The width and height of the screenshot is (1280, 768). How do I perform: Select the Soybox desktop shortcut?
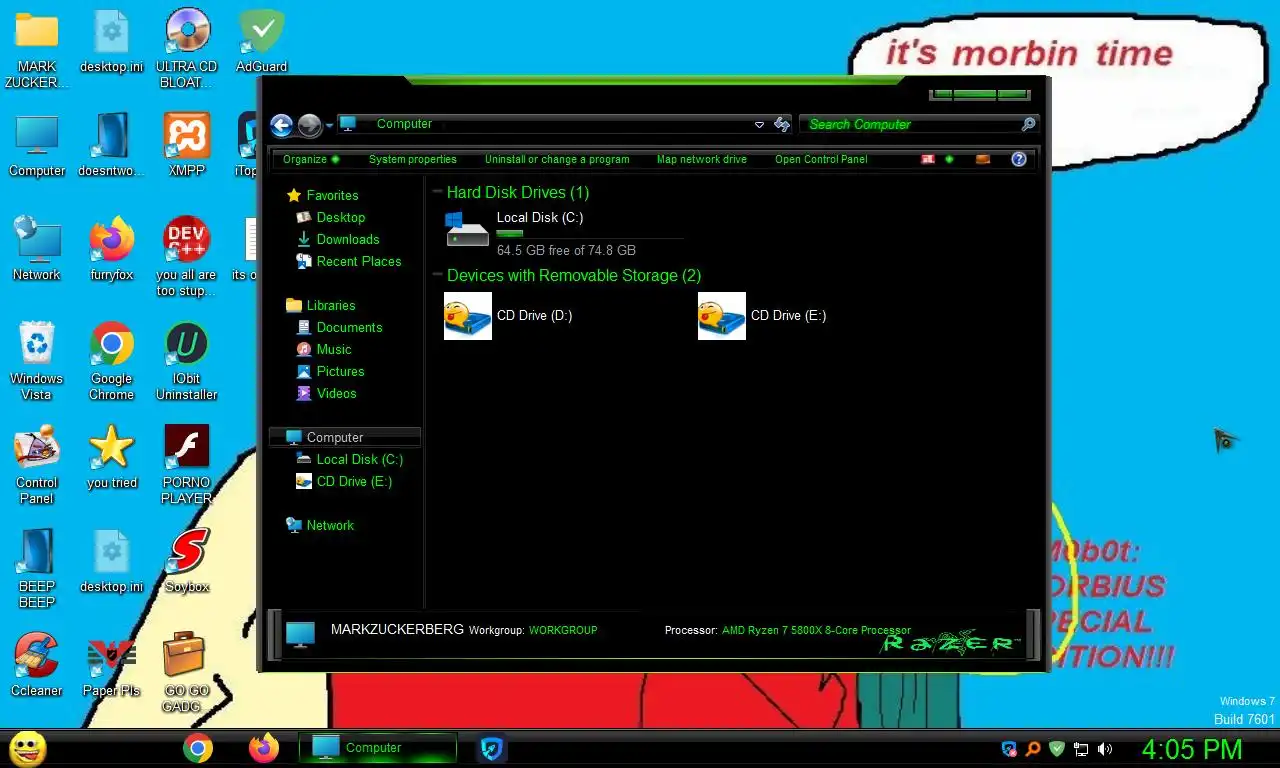(x=187, y=561)
